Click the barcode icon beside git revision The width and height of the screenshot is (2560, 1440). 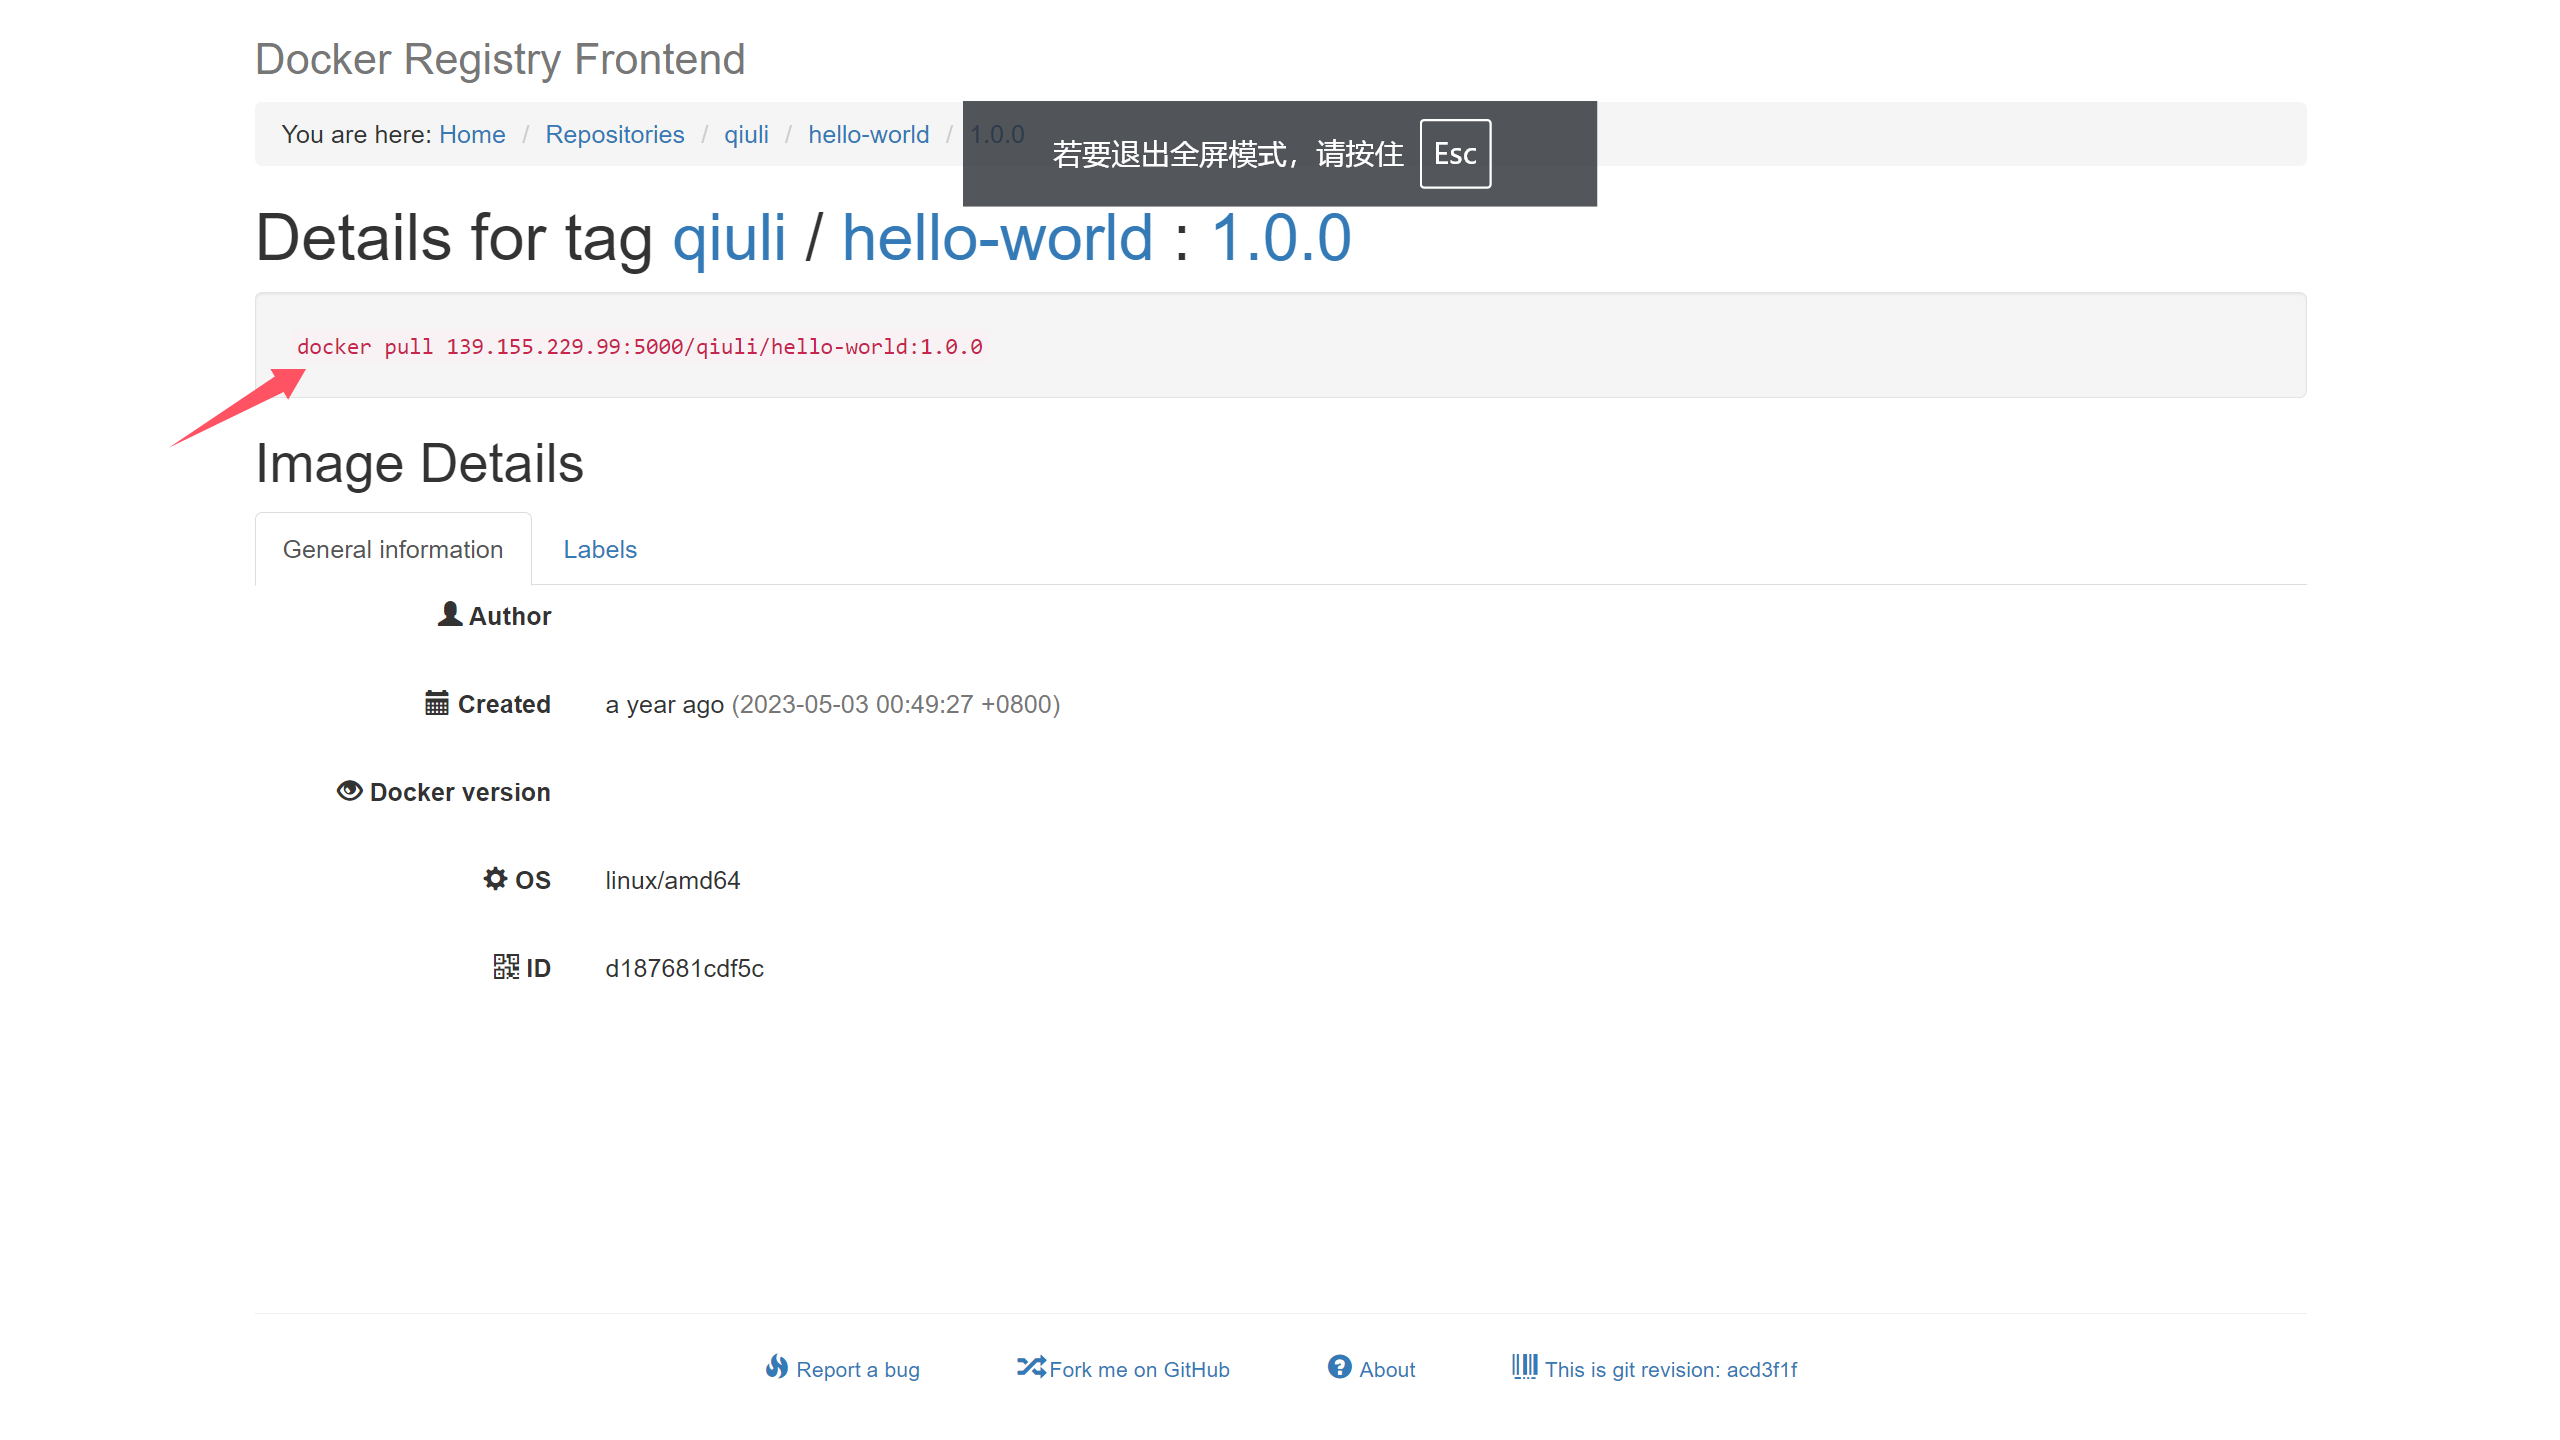pos(1525,1367)
